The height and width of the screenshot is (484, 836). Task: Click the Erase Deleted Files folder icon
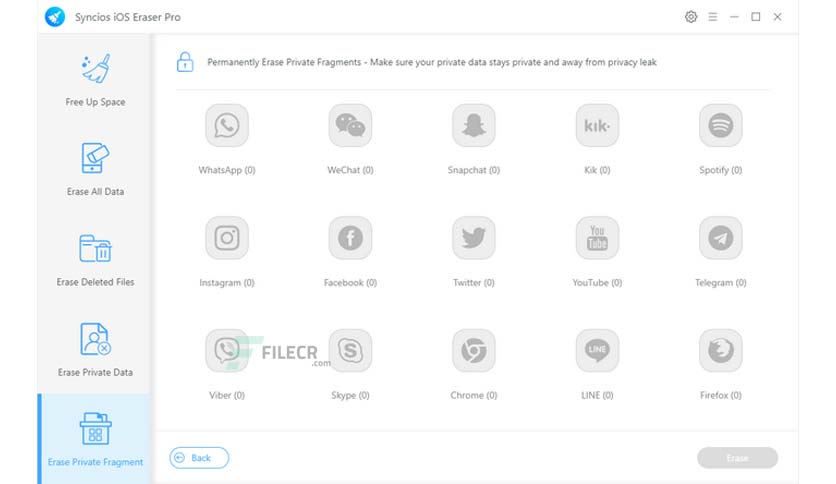pyautogui.click(x=95, y=248)
